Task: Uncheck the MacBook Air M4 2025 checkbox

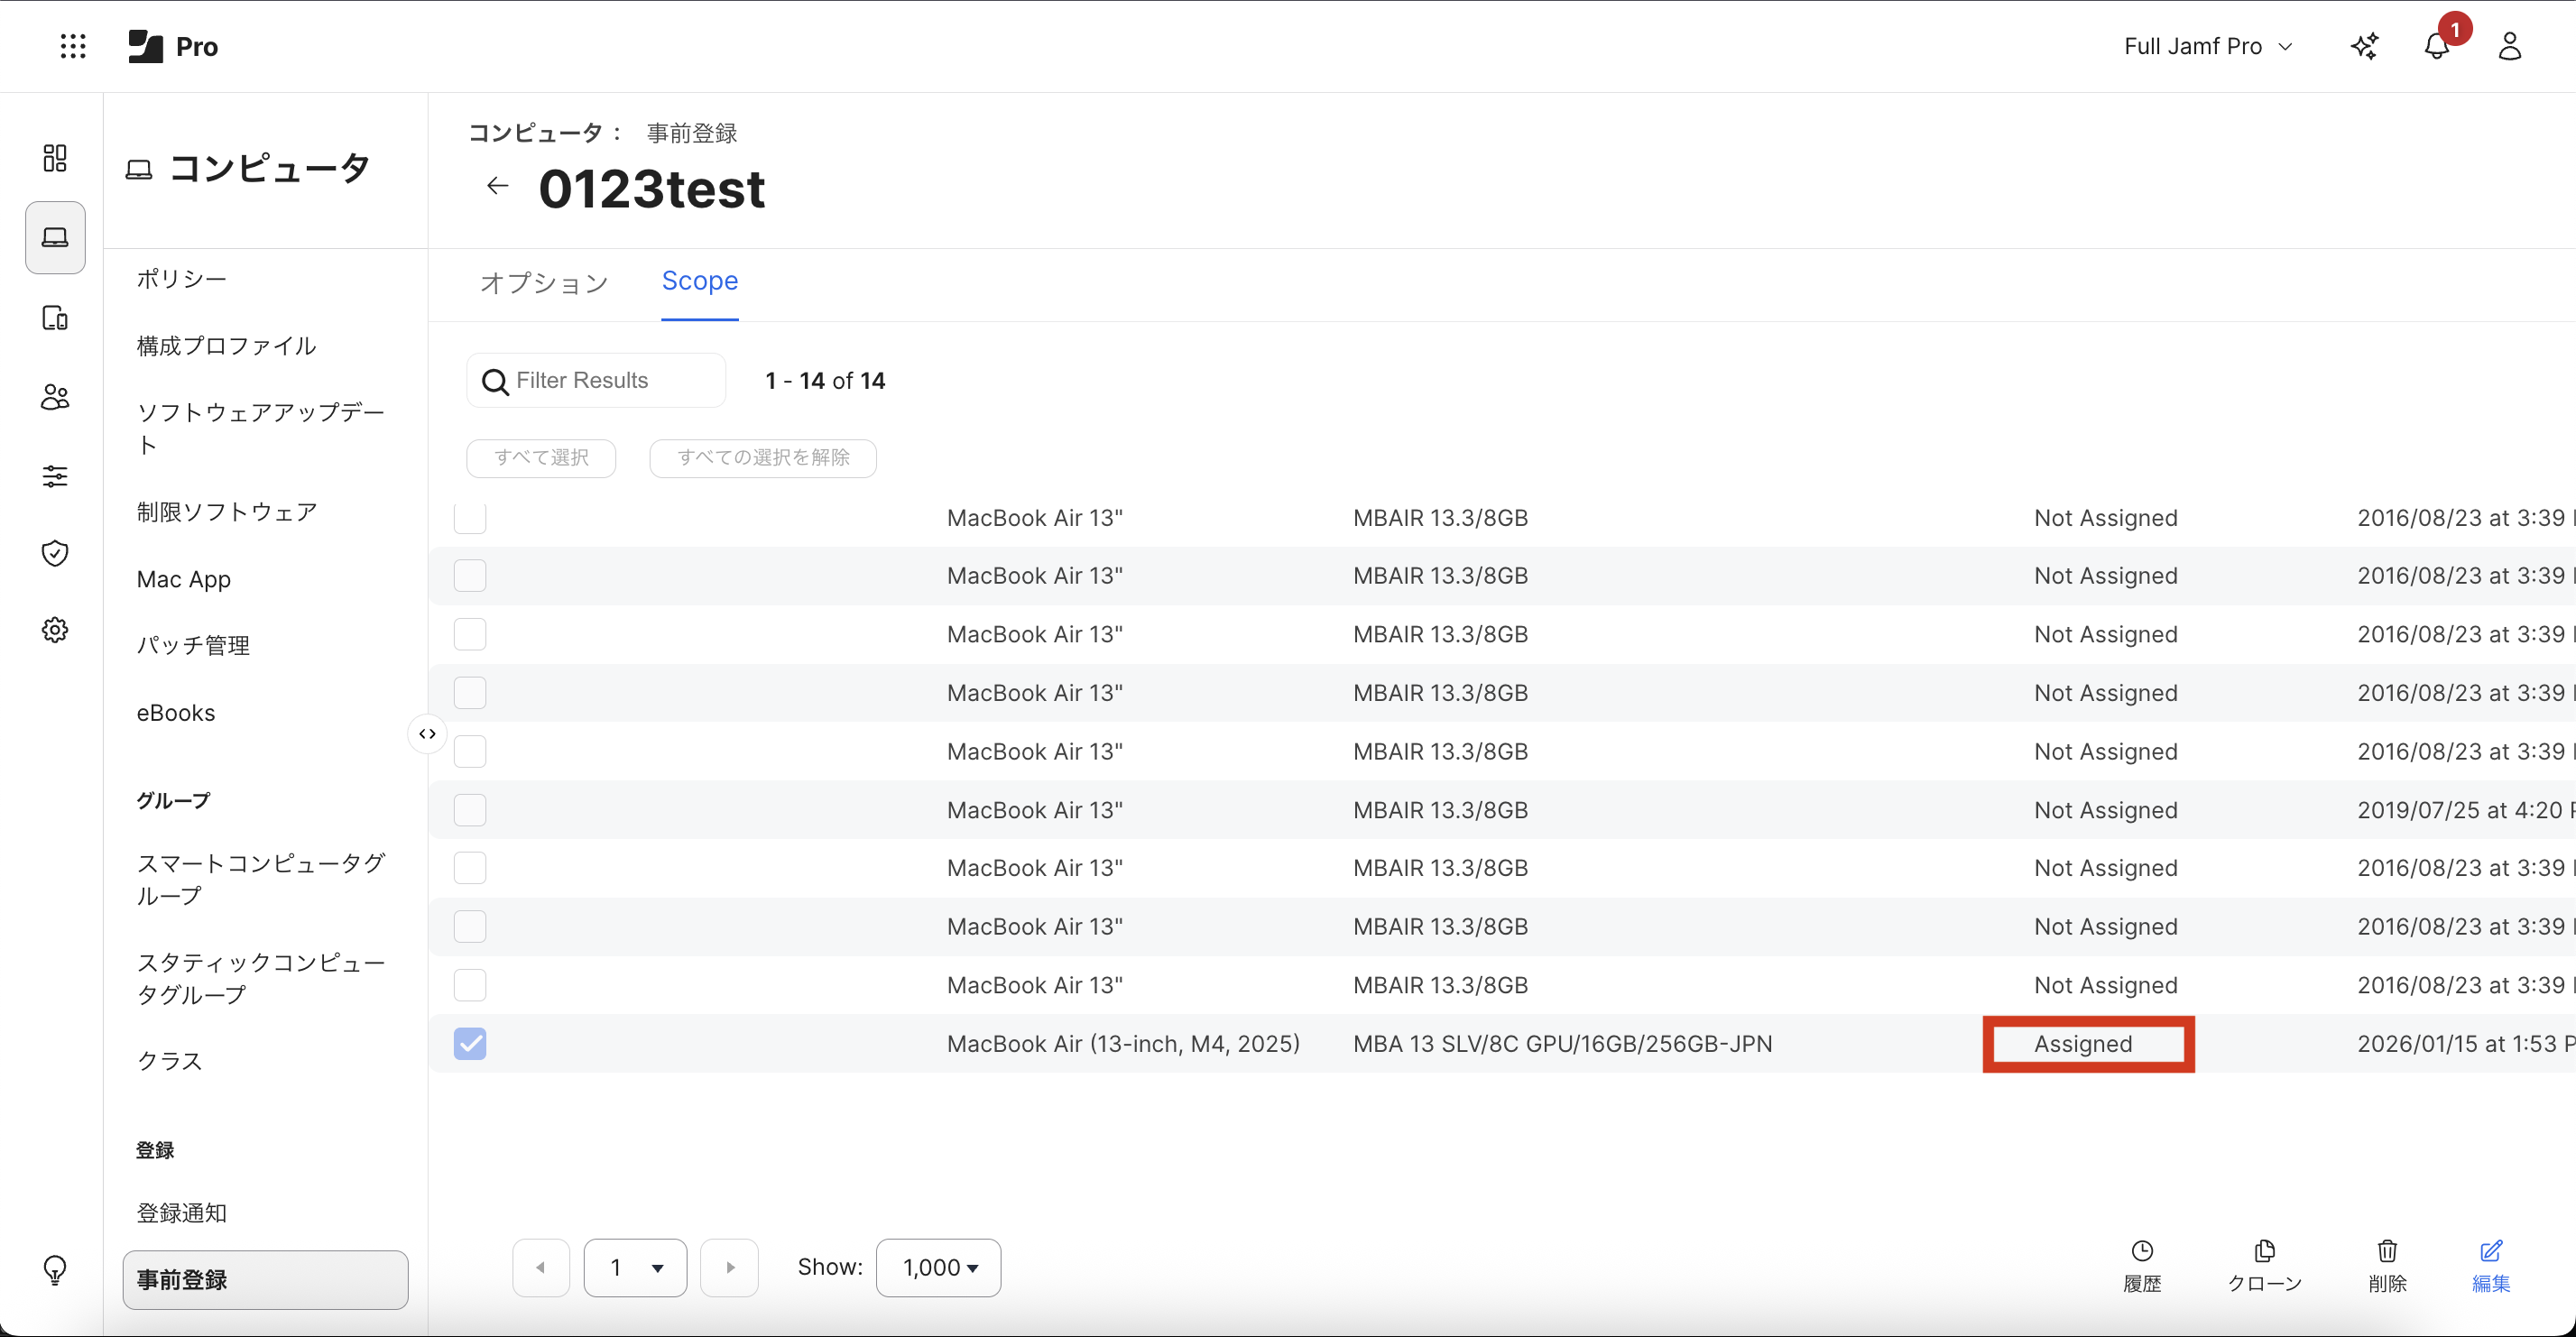Action: point(470,1043)
